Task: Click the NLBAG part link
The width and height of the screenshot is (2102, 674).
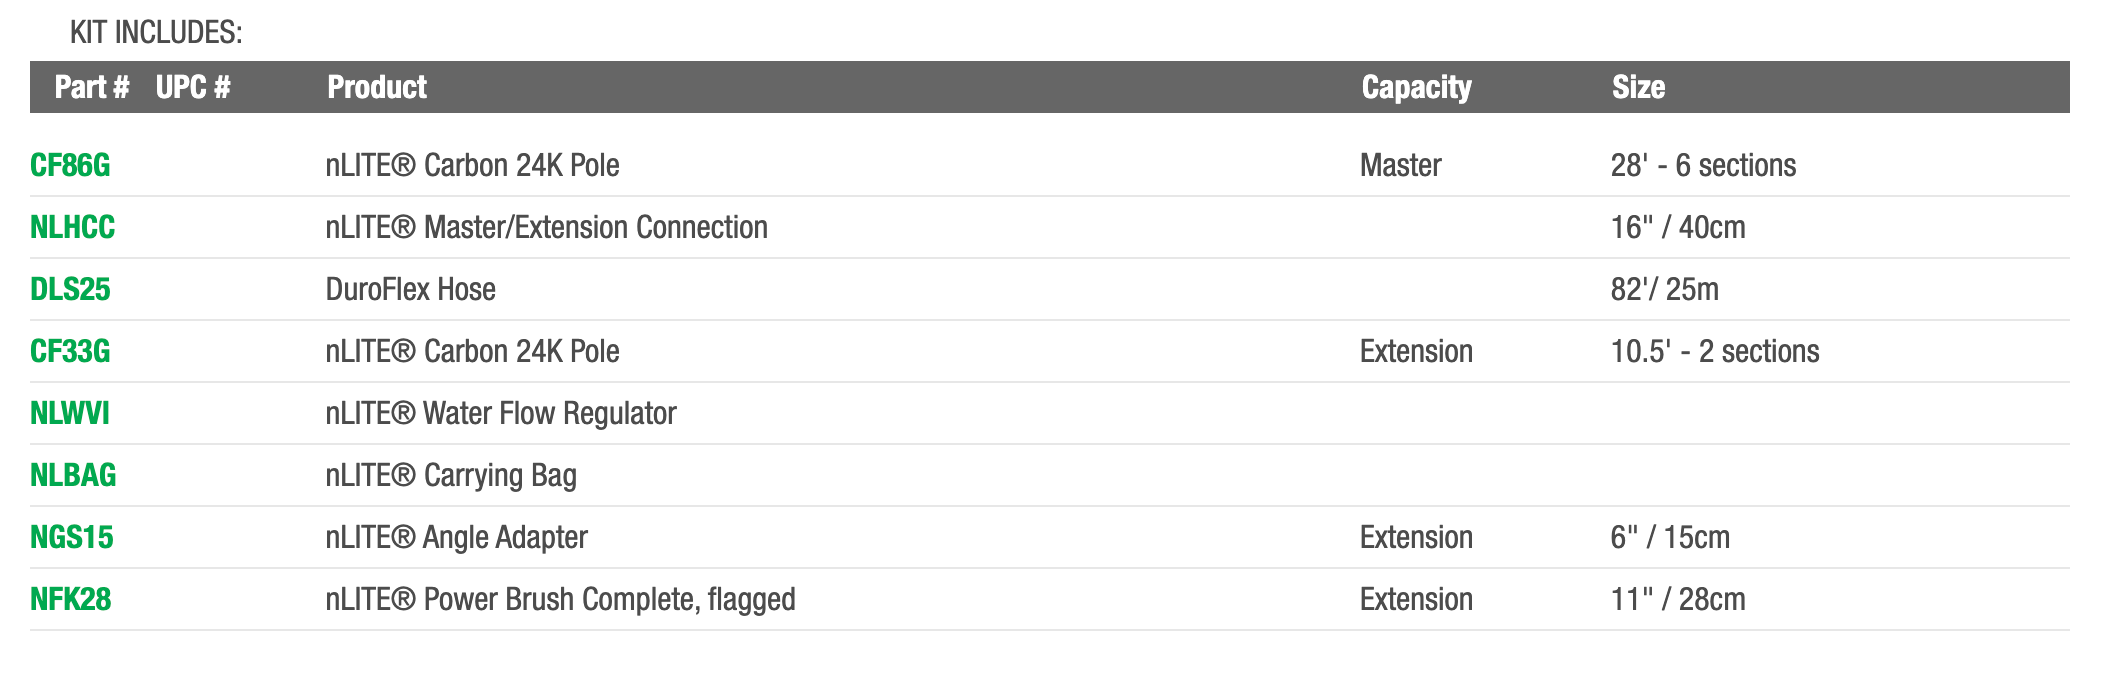Action: [73, 475]
